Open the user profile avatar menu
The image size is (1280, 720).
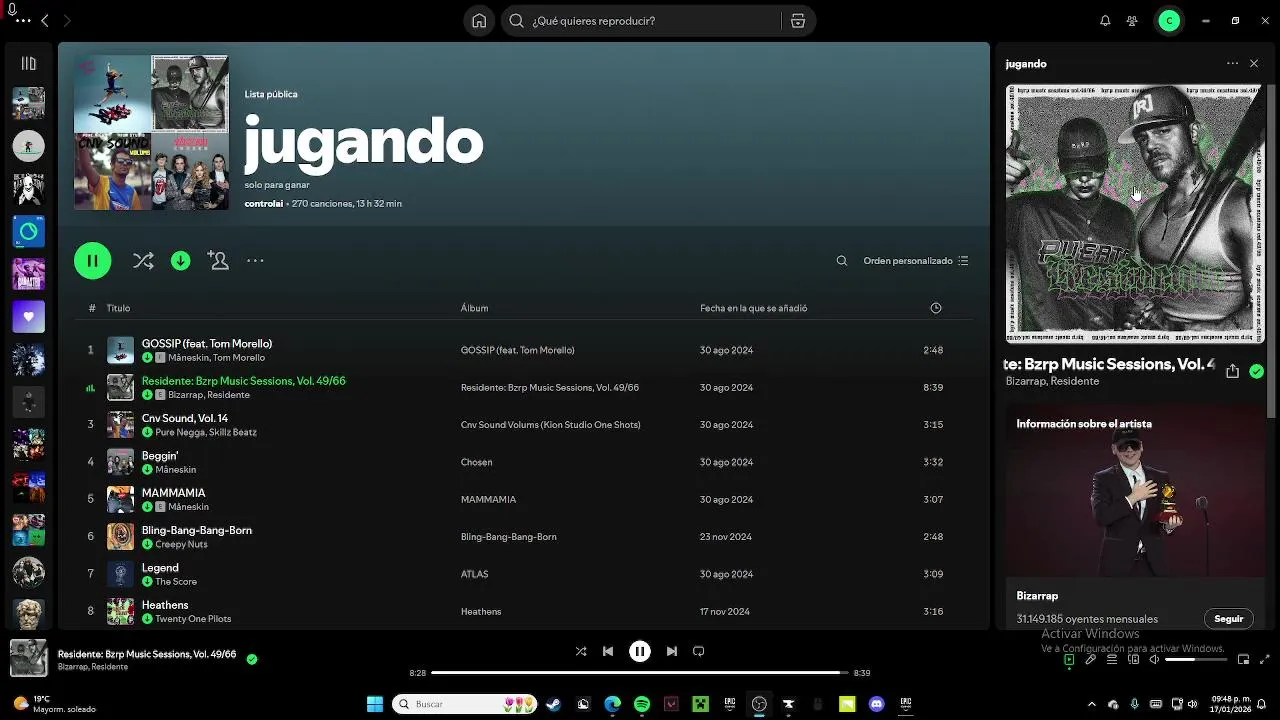pyautogui.click(x=1169, y=21)
